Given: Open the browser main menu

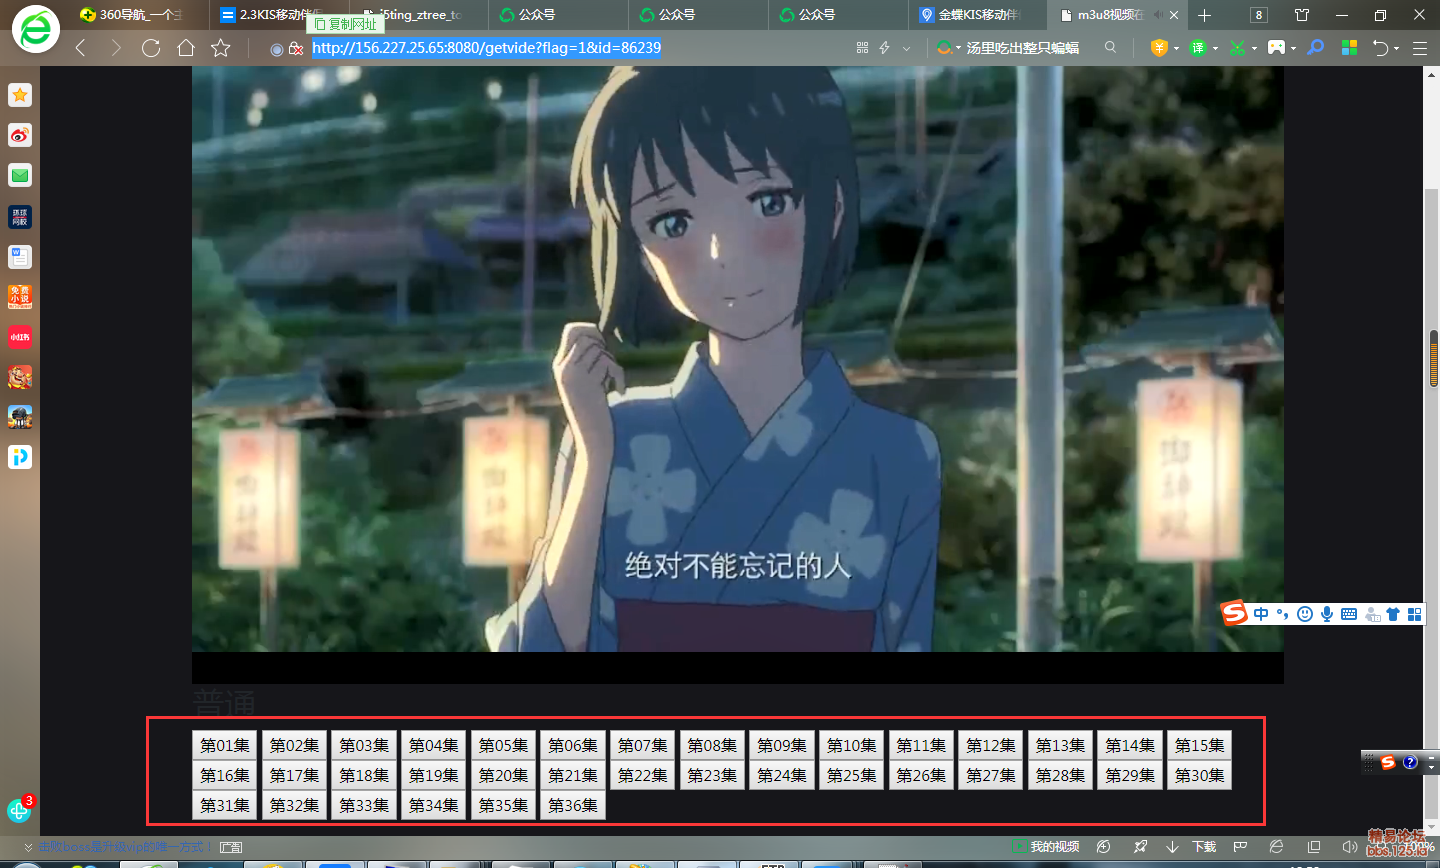Looking at the screenshot, I should pyautogui.click(x=1419, y=48).
